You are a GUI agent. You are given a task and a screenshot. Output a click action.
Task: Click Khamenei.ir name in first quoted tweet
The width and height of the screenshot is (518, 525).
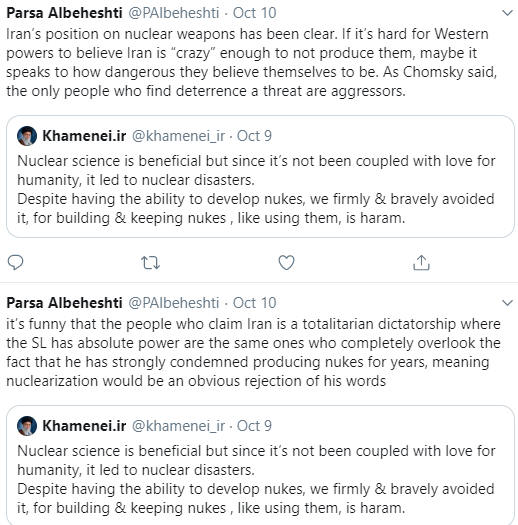click(x=84, y=136)
